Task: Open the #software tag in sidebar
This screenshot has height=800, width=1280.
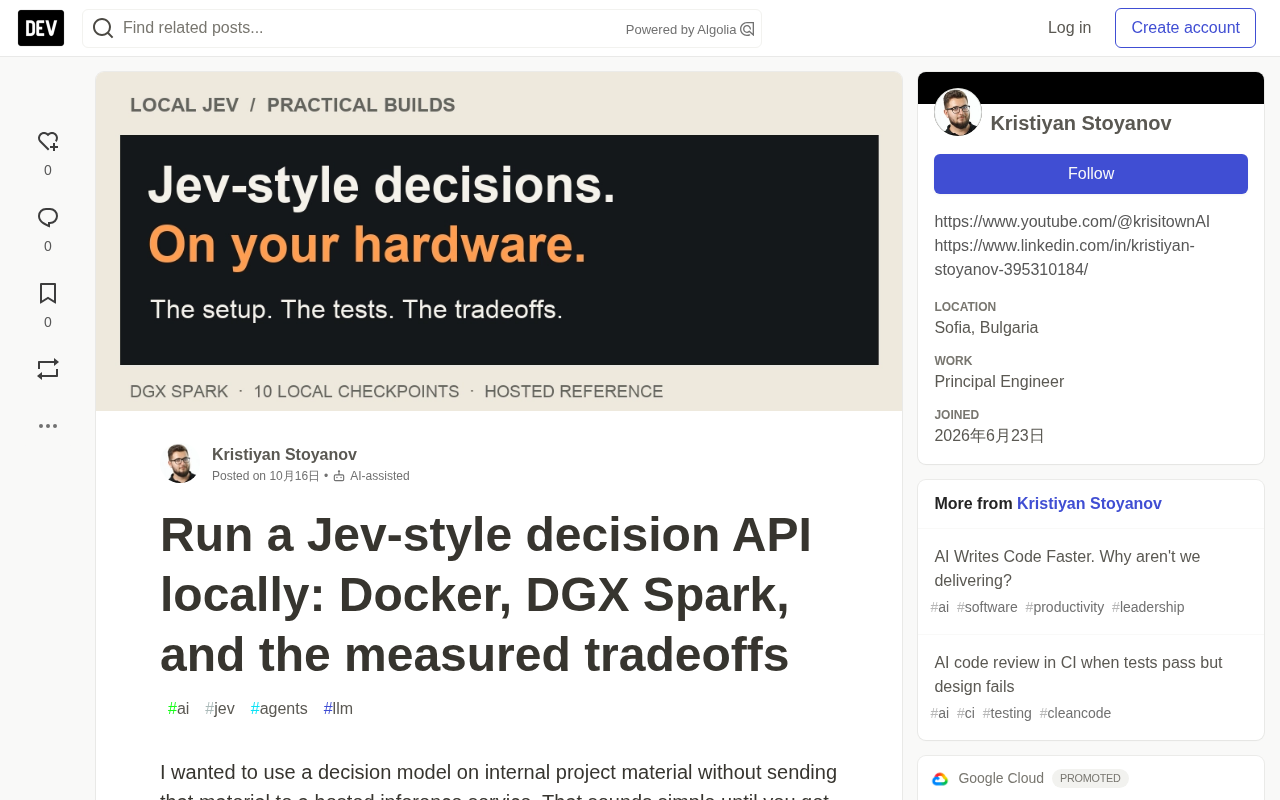Action: [987, 607]
